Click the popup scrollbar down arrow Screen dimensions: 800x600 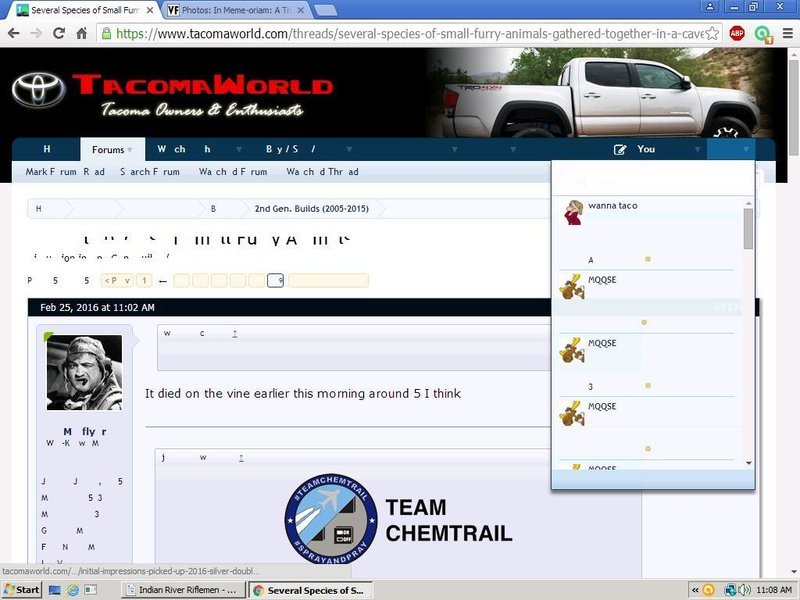pos(748,463)
